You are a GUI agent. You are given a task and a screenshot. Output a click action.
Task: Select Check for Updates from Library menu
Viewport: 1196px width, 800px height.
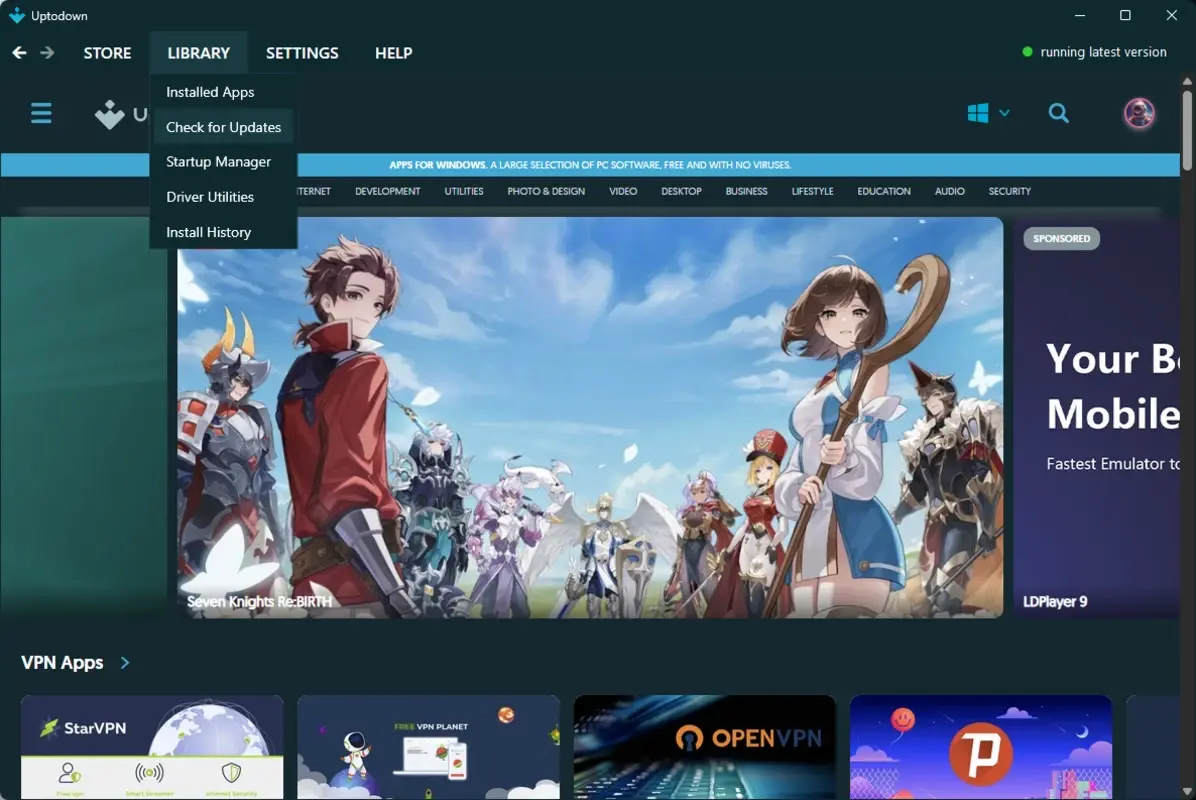(x=223, y=126)
